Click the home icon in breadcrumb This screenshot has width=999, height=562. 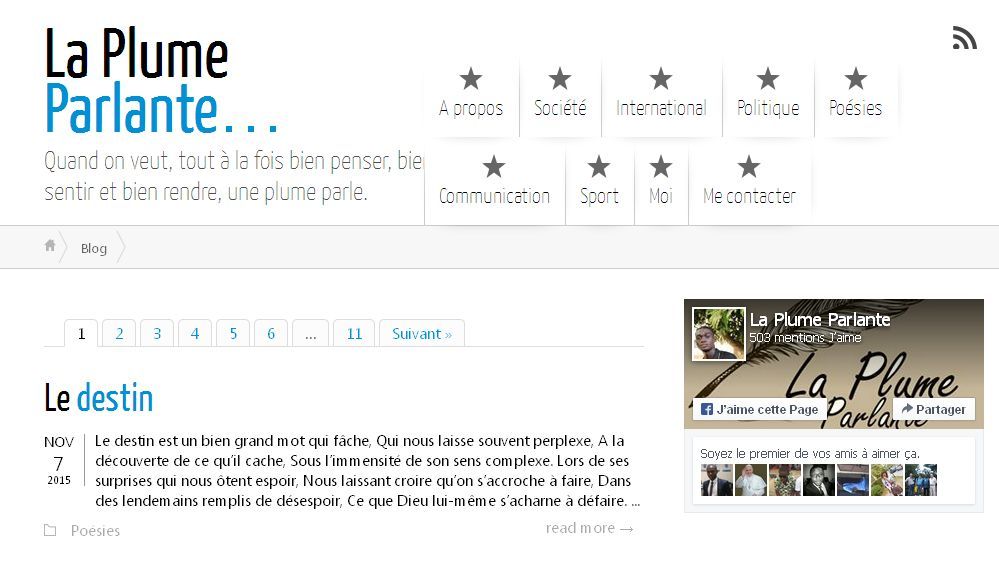click(x=50, y=246)
